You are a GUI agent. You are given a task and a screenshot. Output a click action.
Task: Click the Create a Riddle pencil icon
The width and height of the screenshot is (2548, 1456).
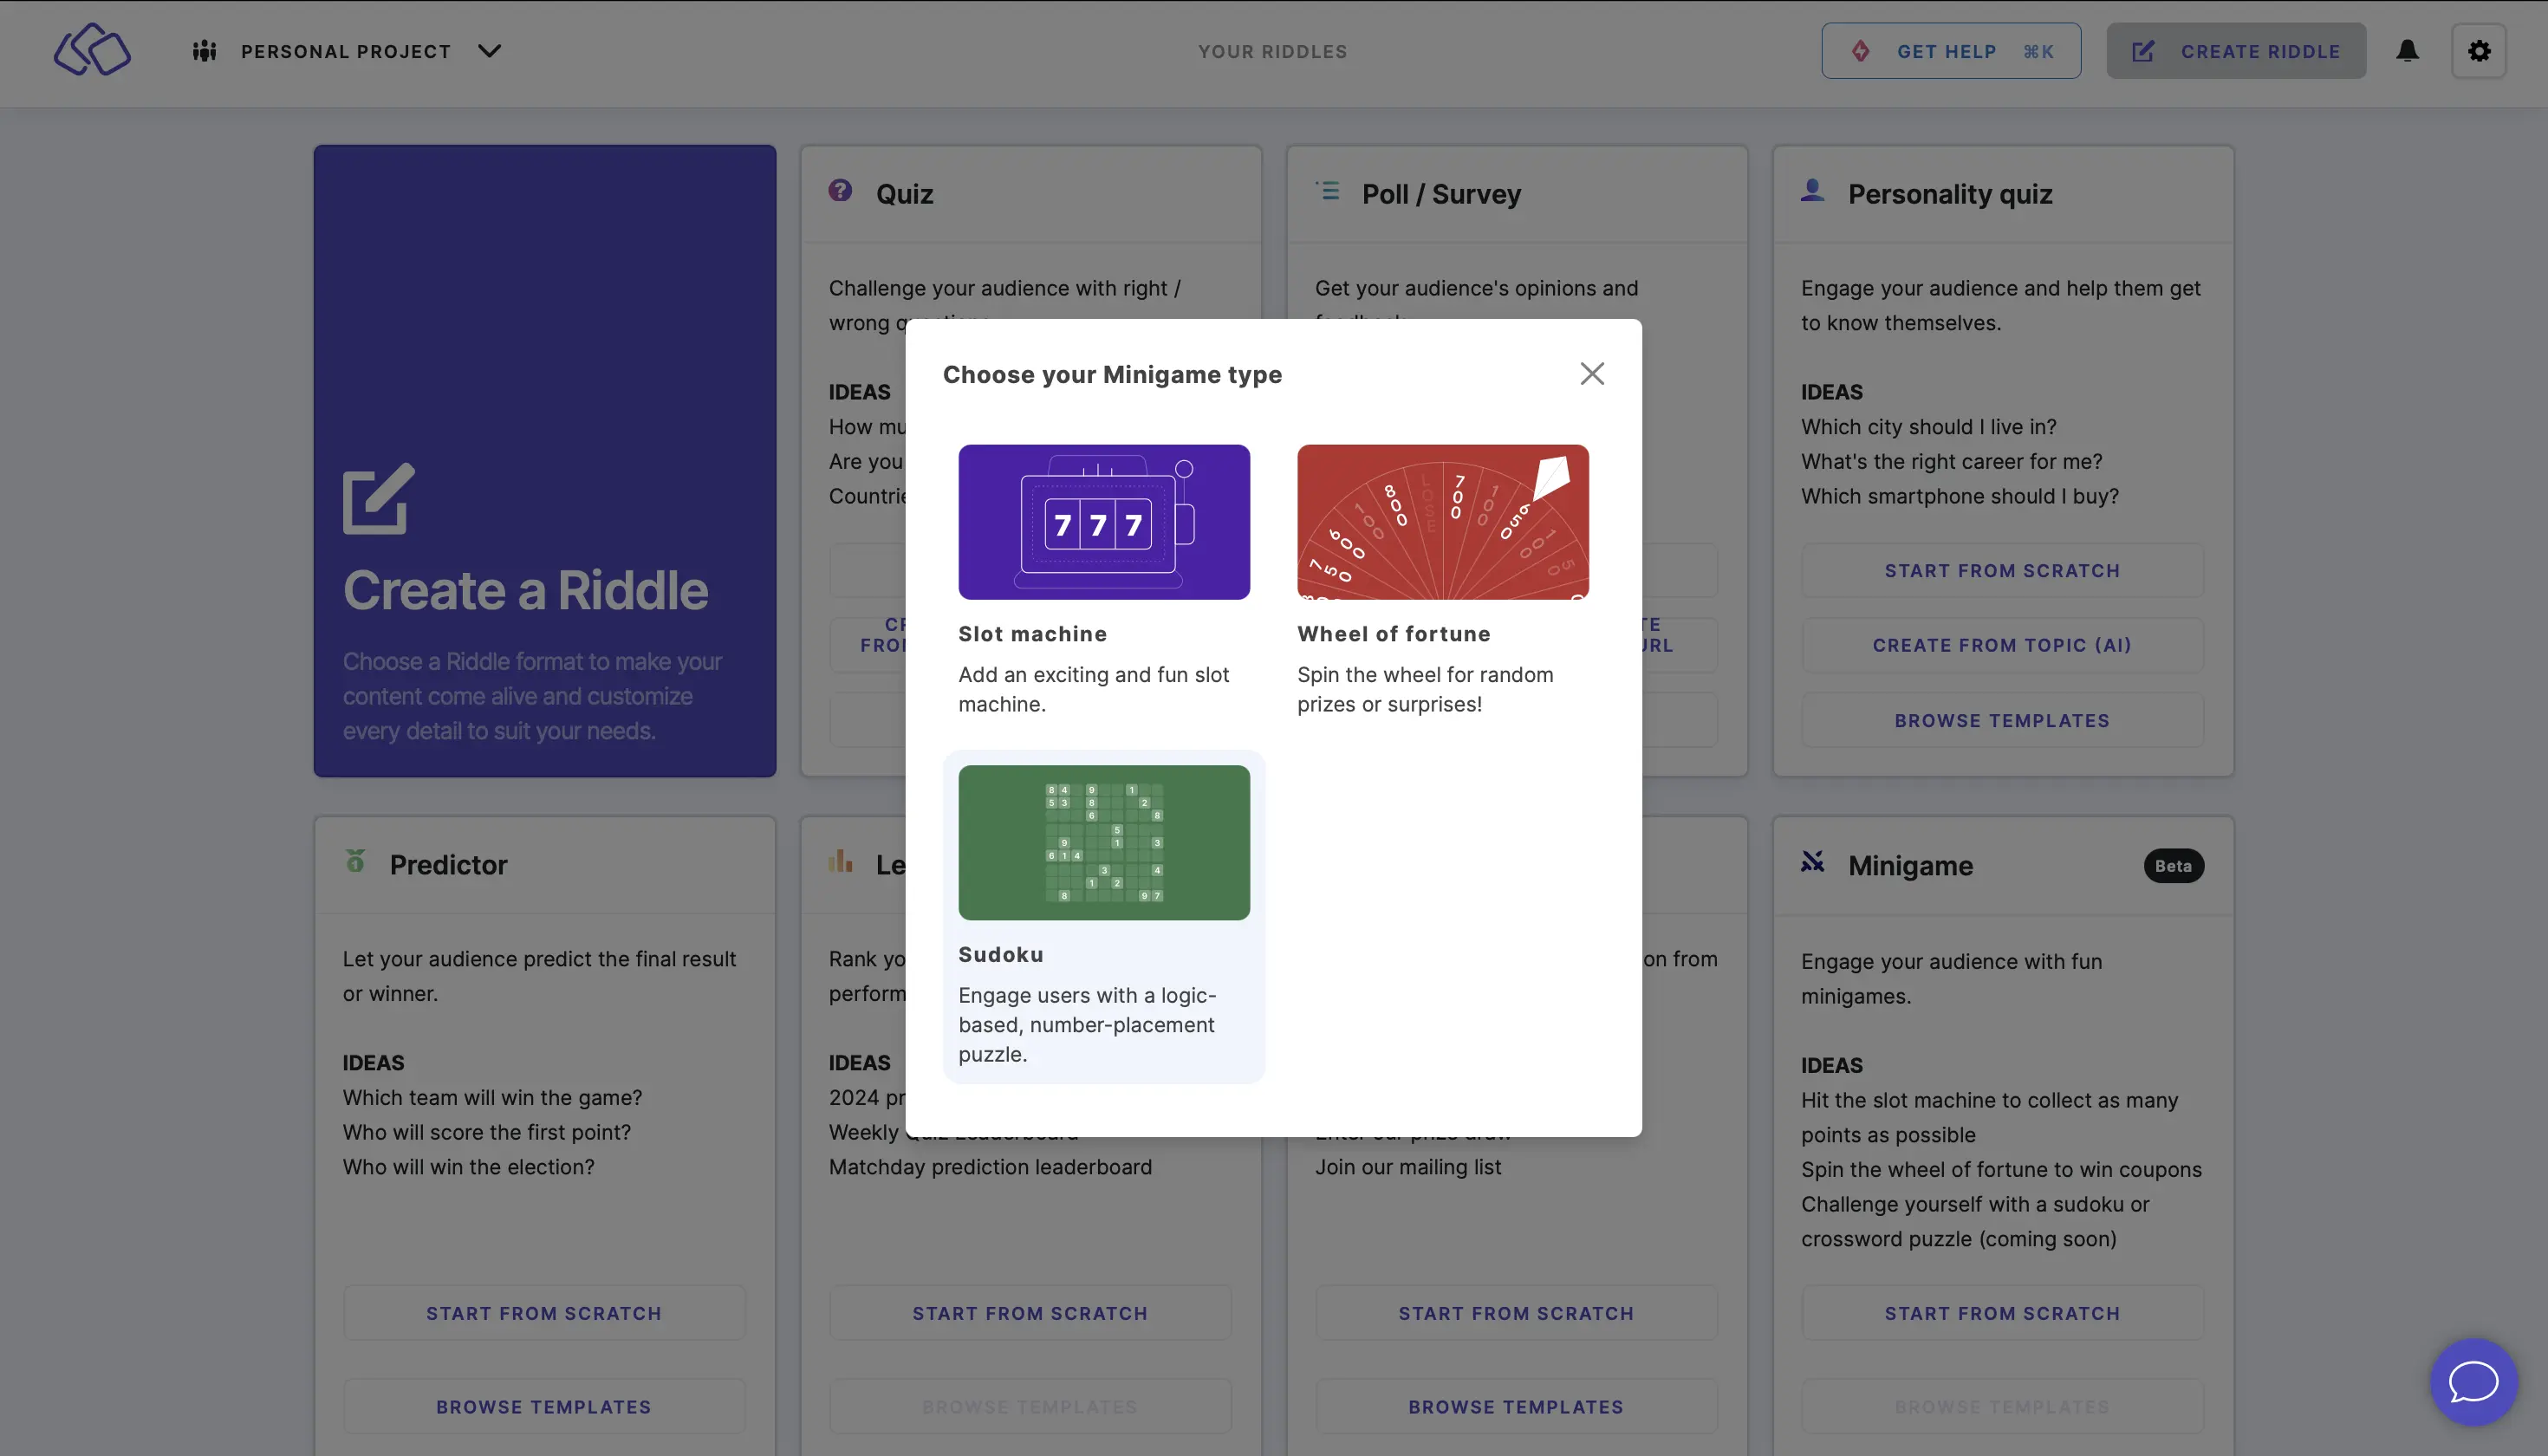pos(378,498)
